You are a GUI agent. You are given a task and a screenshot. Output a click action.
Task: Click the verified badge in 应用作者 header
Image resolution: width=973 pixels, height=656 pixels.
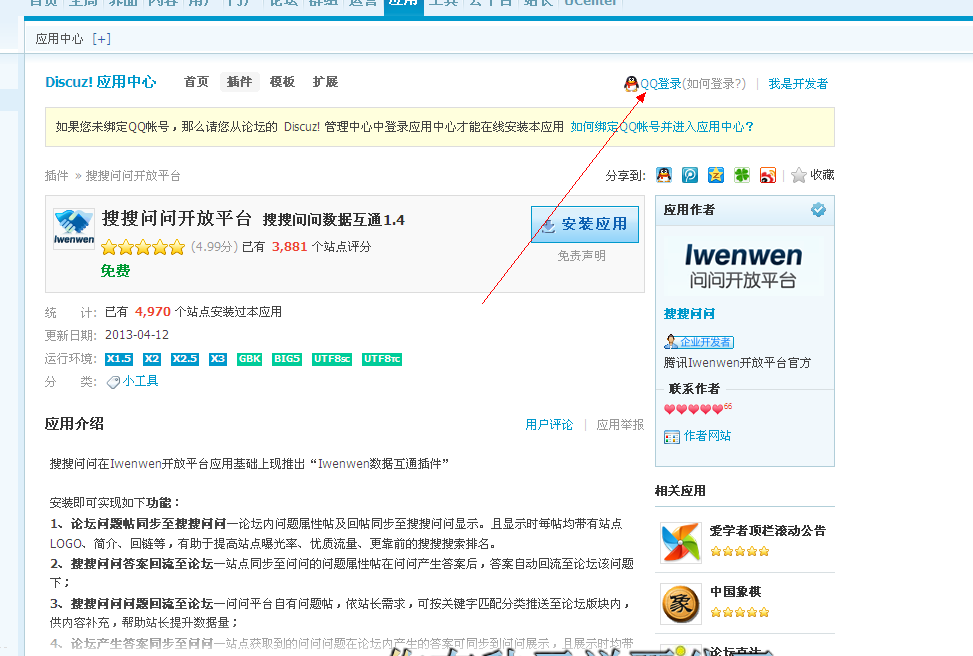pos(818,210)
